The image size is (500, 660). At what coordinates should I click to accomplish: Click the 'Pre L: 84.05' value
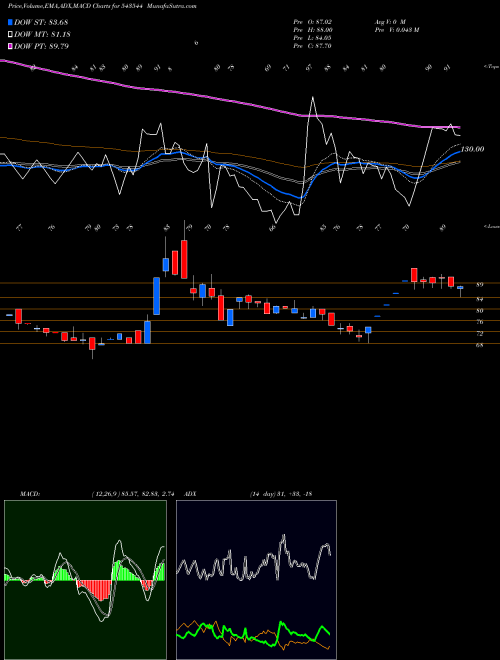point(313,37)
